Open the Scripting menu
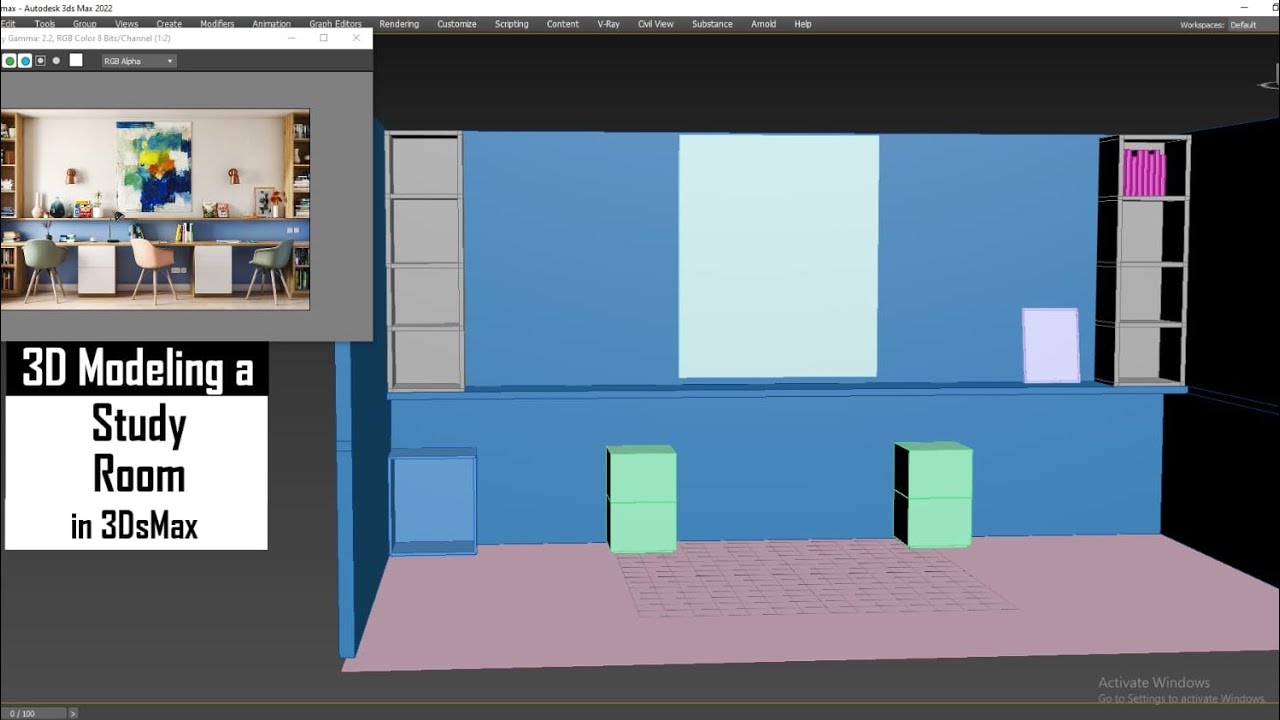1280x720 pixels. 512,24
